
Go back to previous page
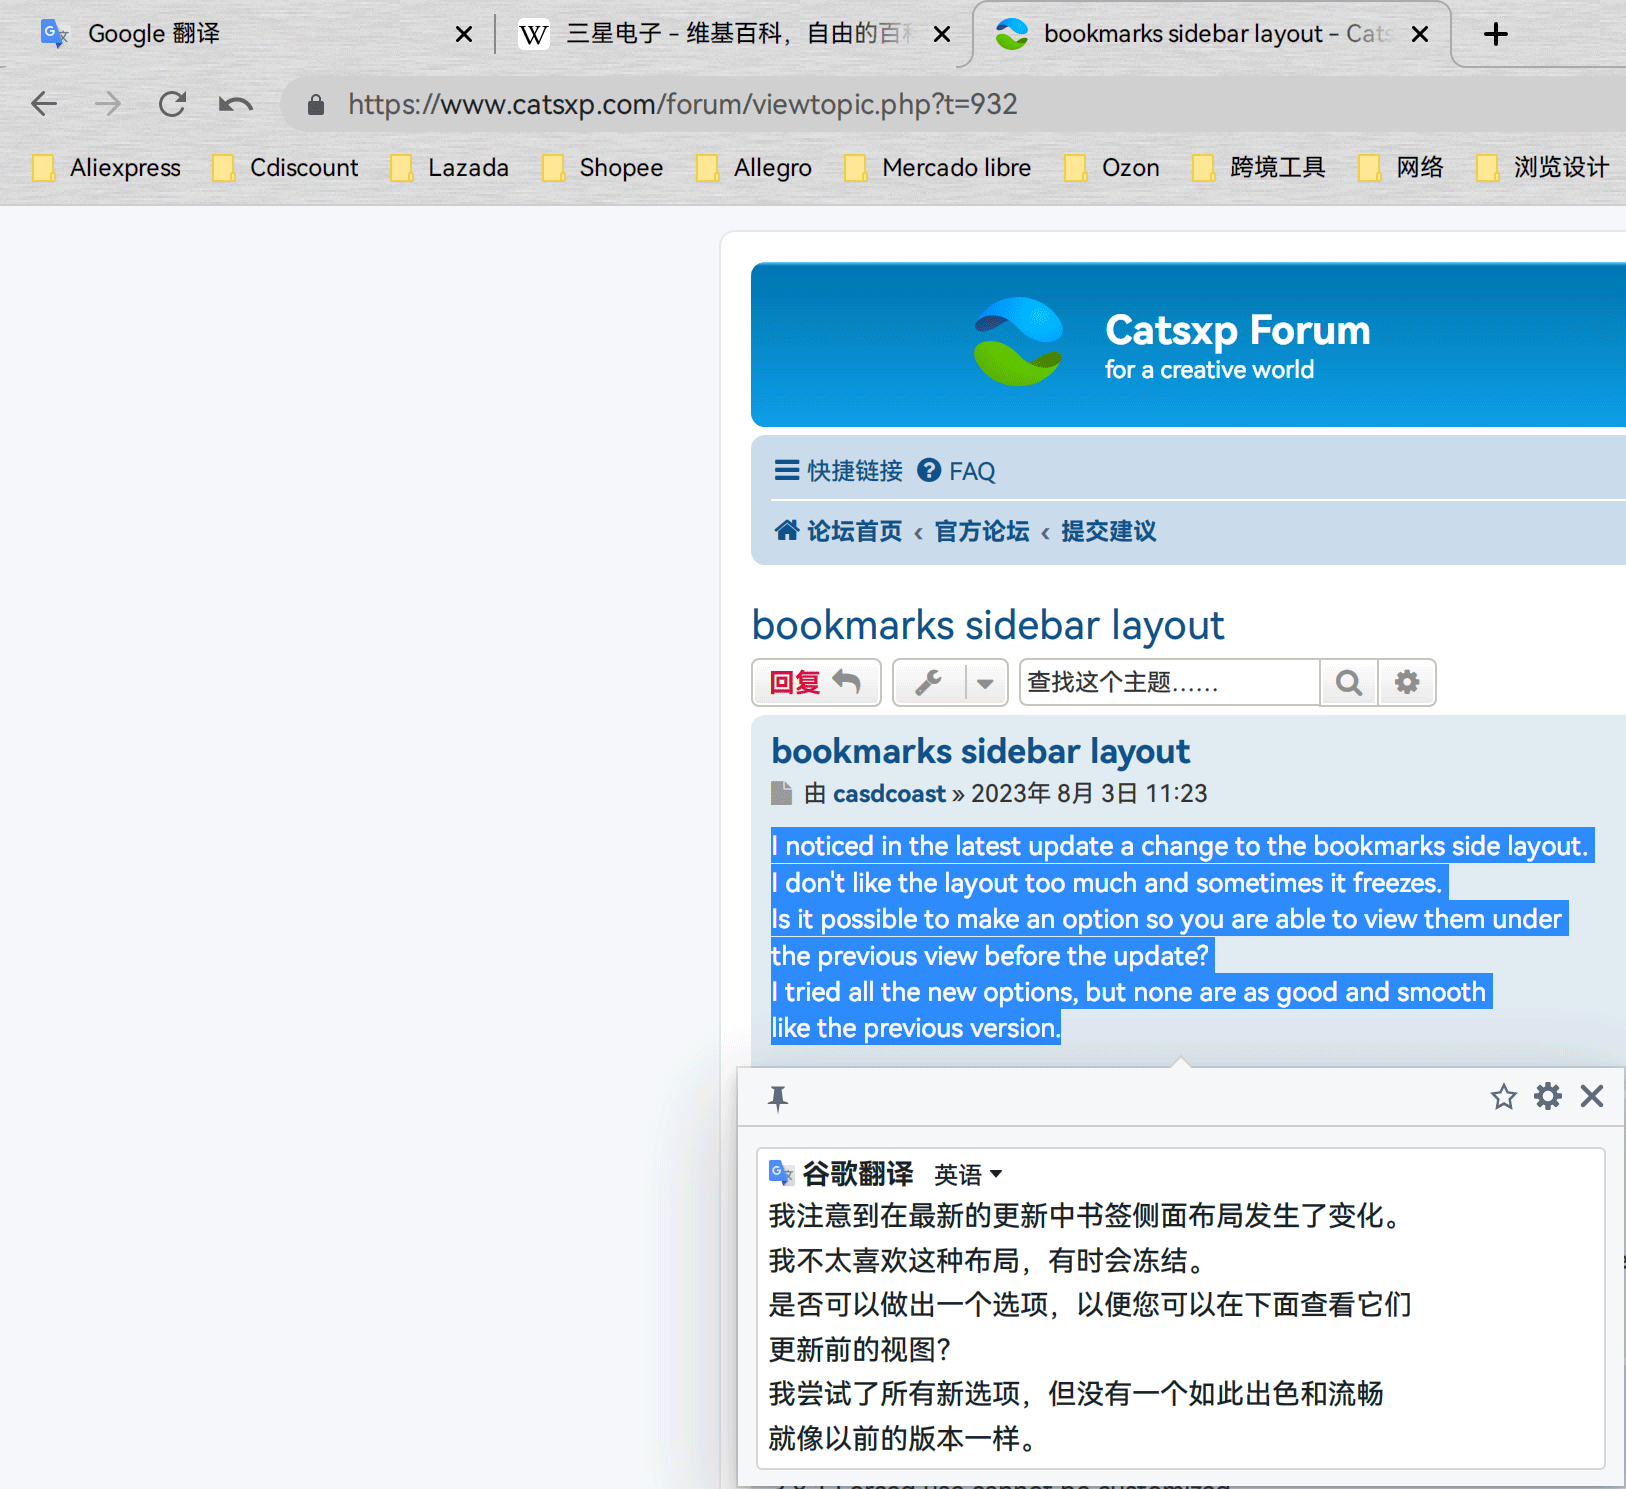(44, 104)
